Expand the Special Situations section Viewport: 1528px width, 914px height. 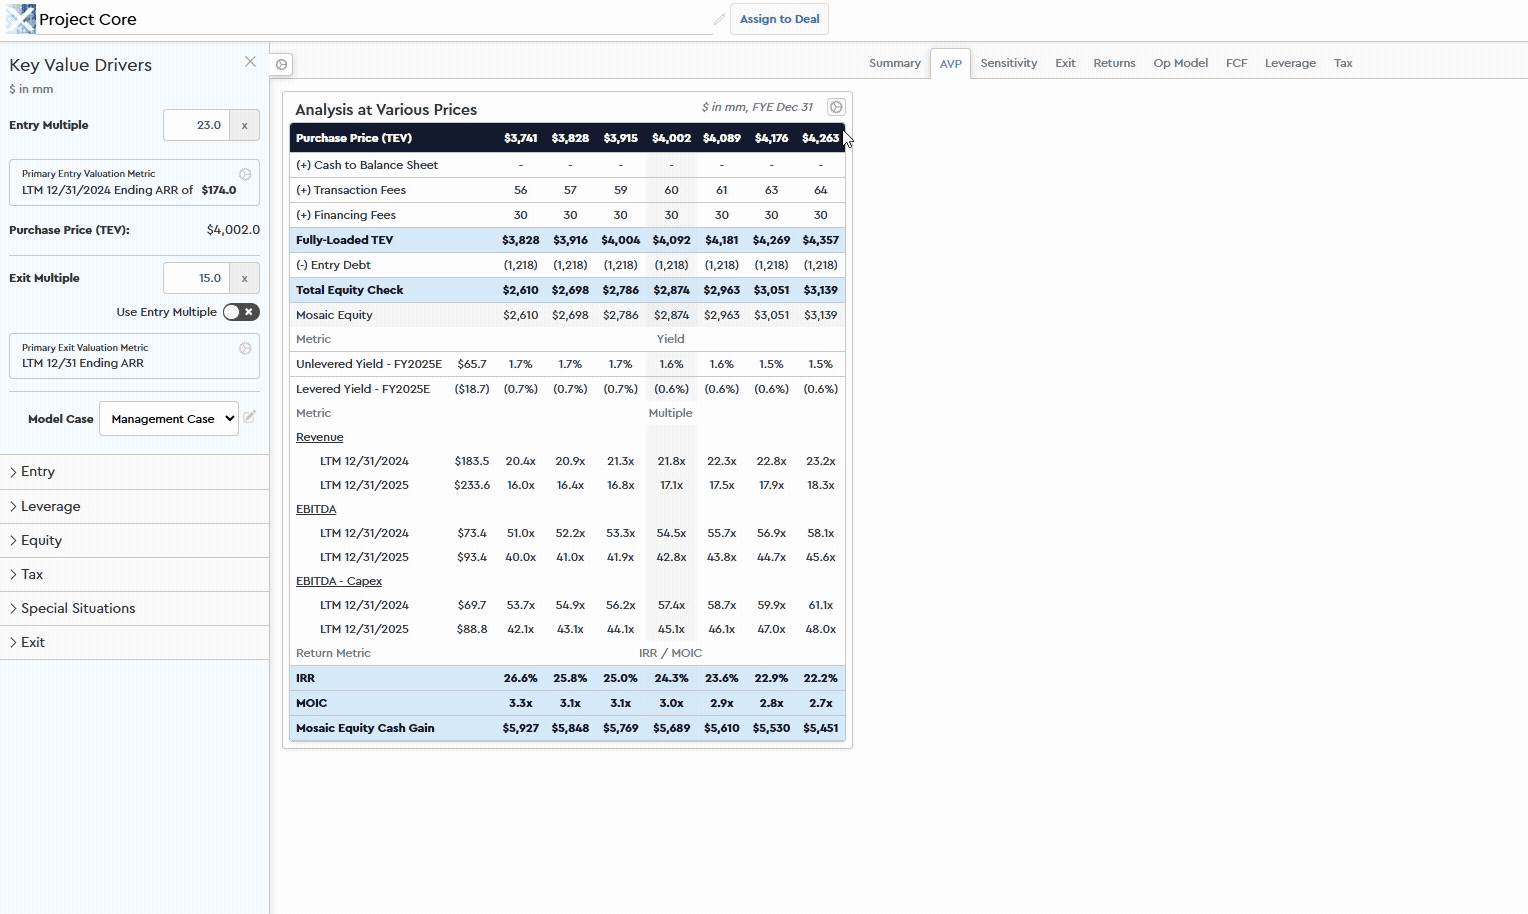(x=77, y=608)
